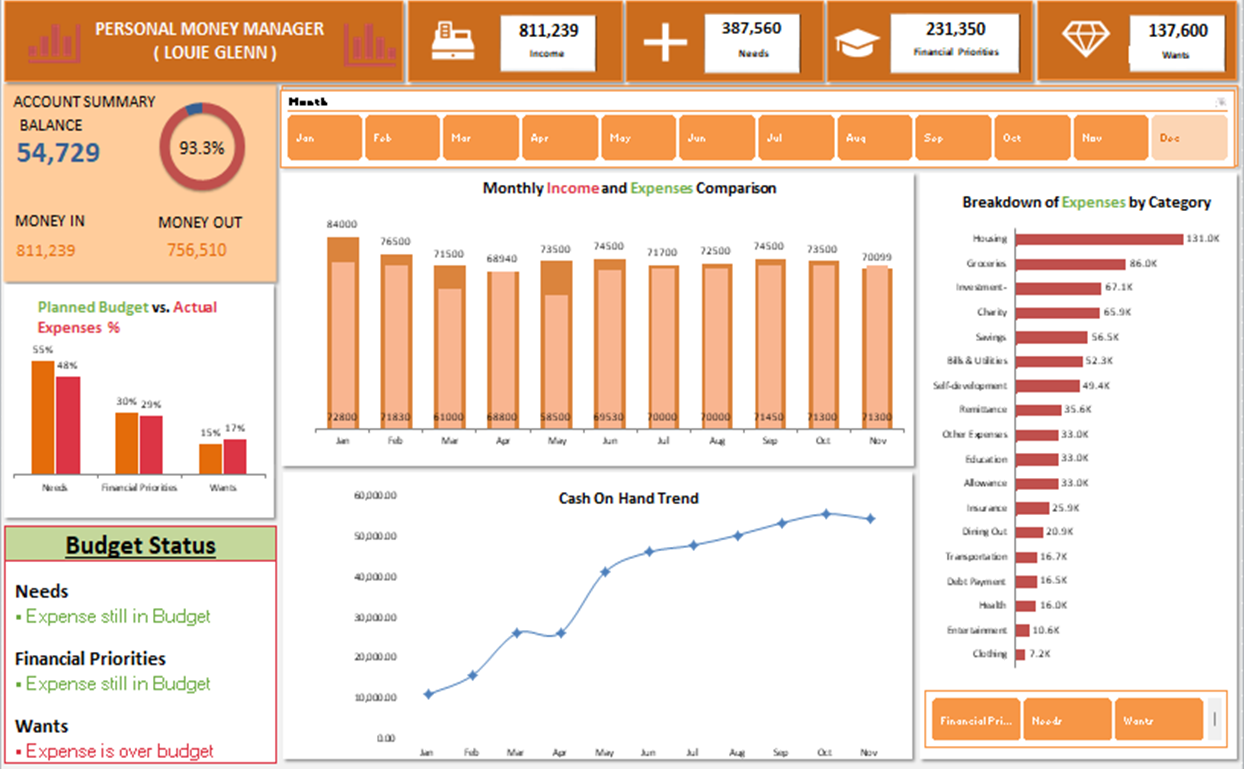Click the right bar-chart icon beside the title
The width and height of the screenshot is (1244, 769).
click(366, 43)
